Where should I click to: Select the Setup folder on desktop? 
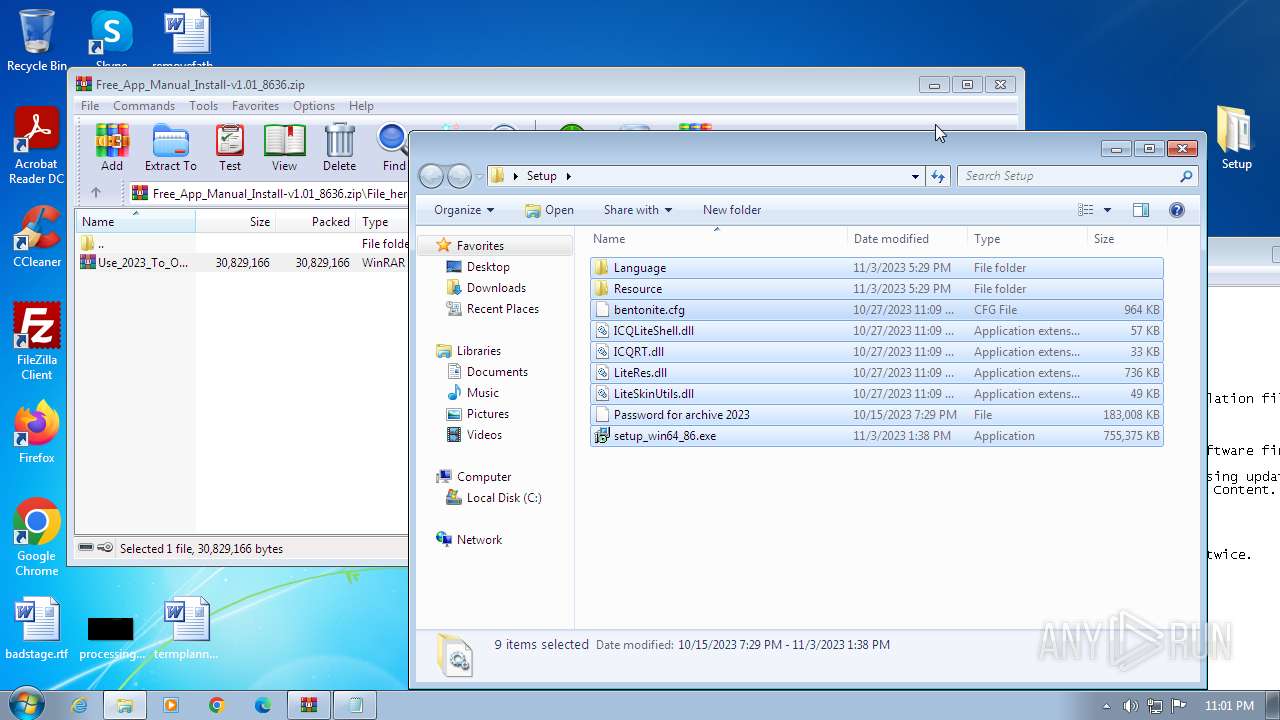(1236, 138)
